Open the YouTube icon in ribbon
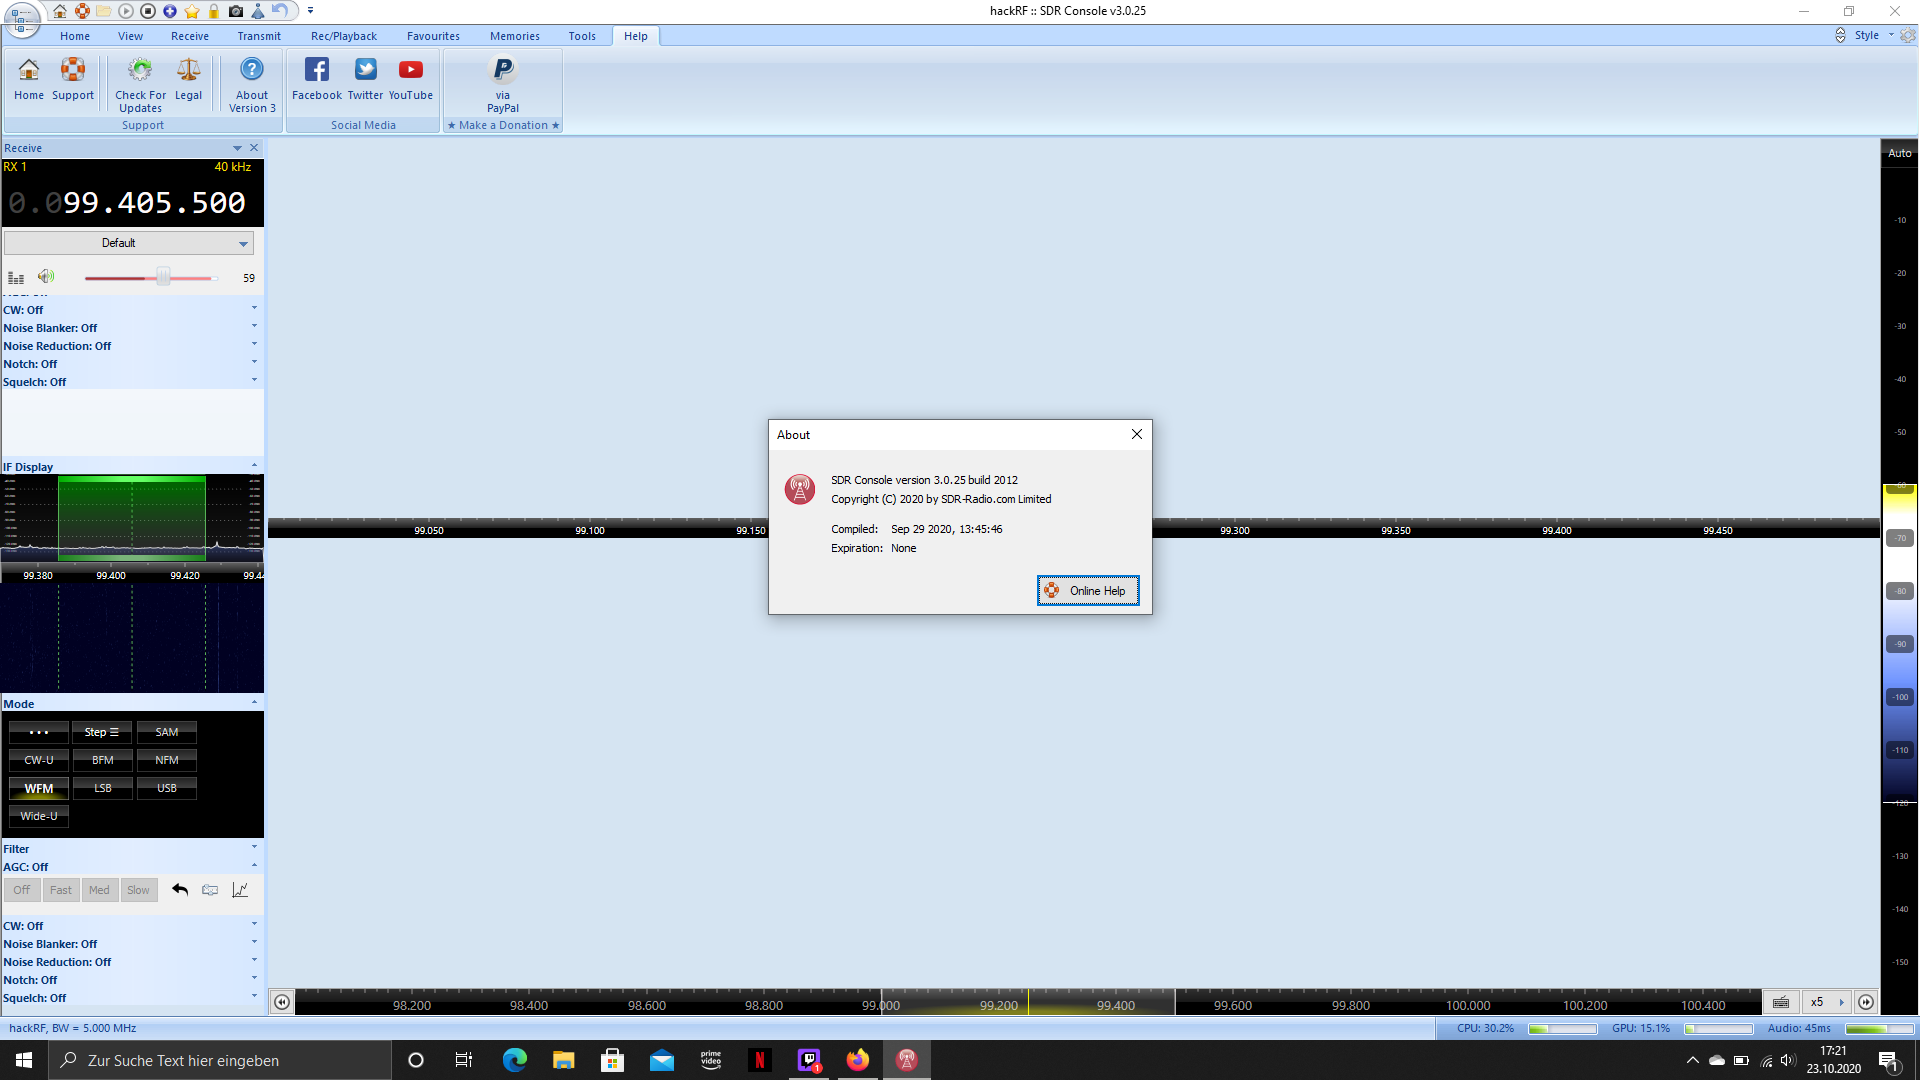 click(410, 70)
